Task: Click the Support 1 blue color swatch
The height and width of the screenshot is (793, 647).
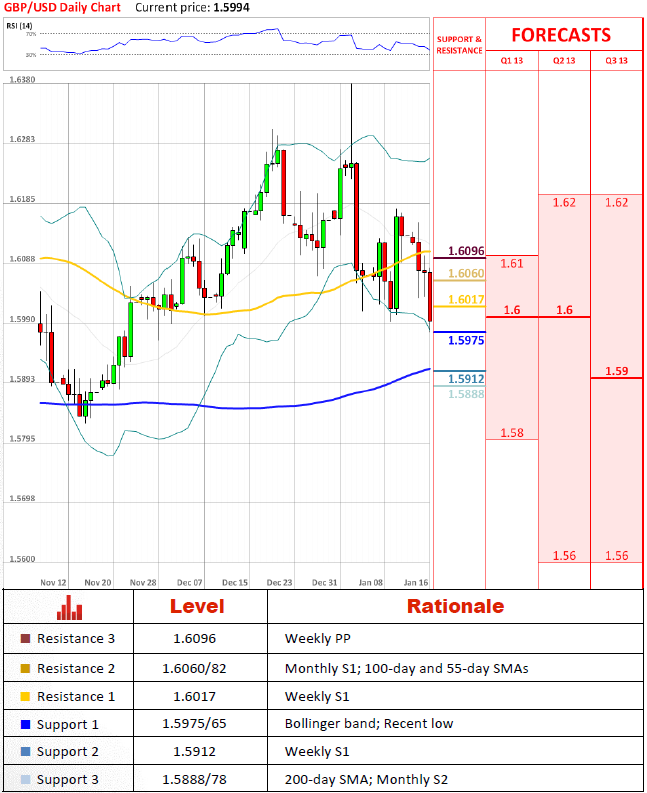Action: pyautogui.click(x=25, y=724)
